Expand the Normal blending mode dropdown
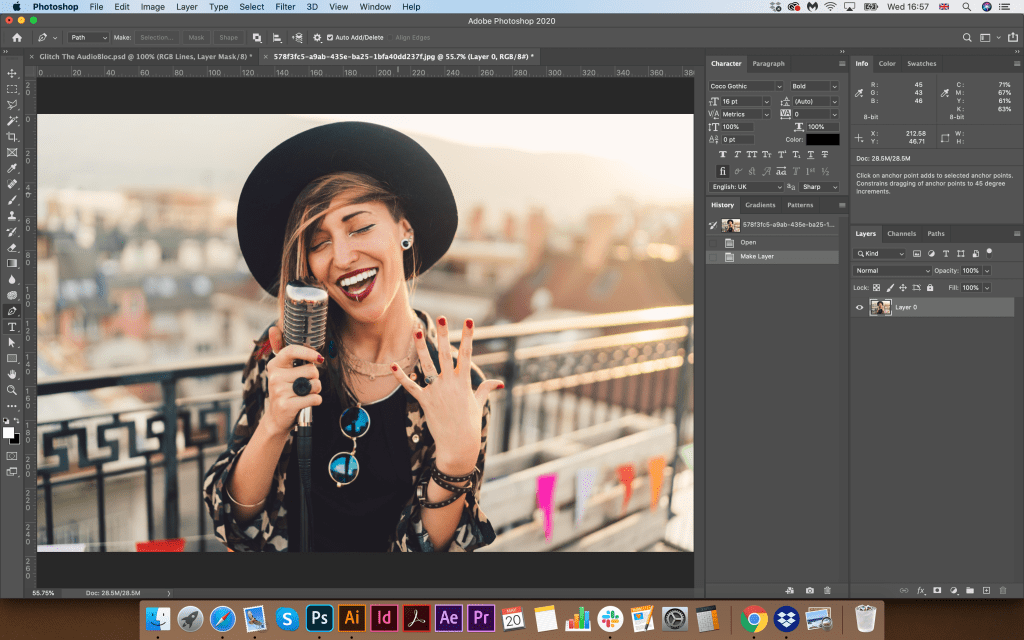The height and width of the screenshot is (640, 1024). pyautogui.click(x=892, y=271)
